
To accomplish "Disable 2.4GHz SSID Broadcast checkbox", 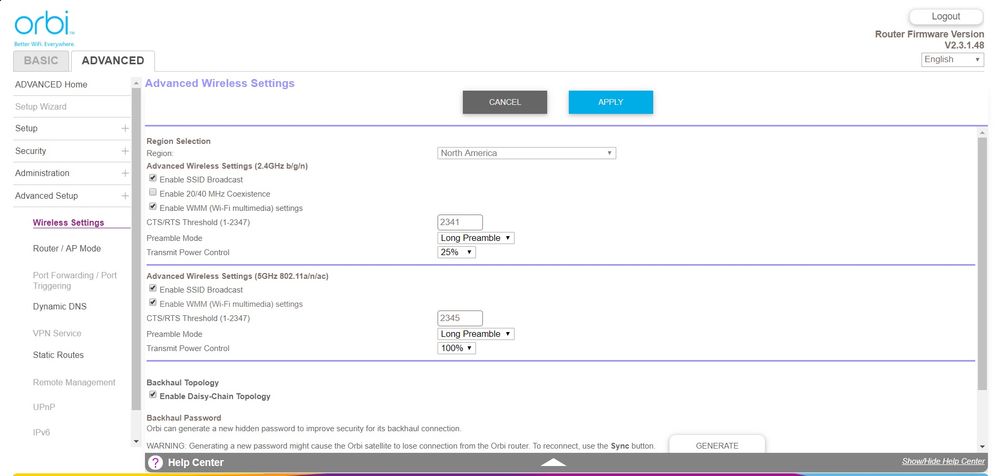I will coord(153,179).
